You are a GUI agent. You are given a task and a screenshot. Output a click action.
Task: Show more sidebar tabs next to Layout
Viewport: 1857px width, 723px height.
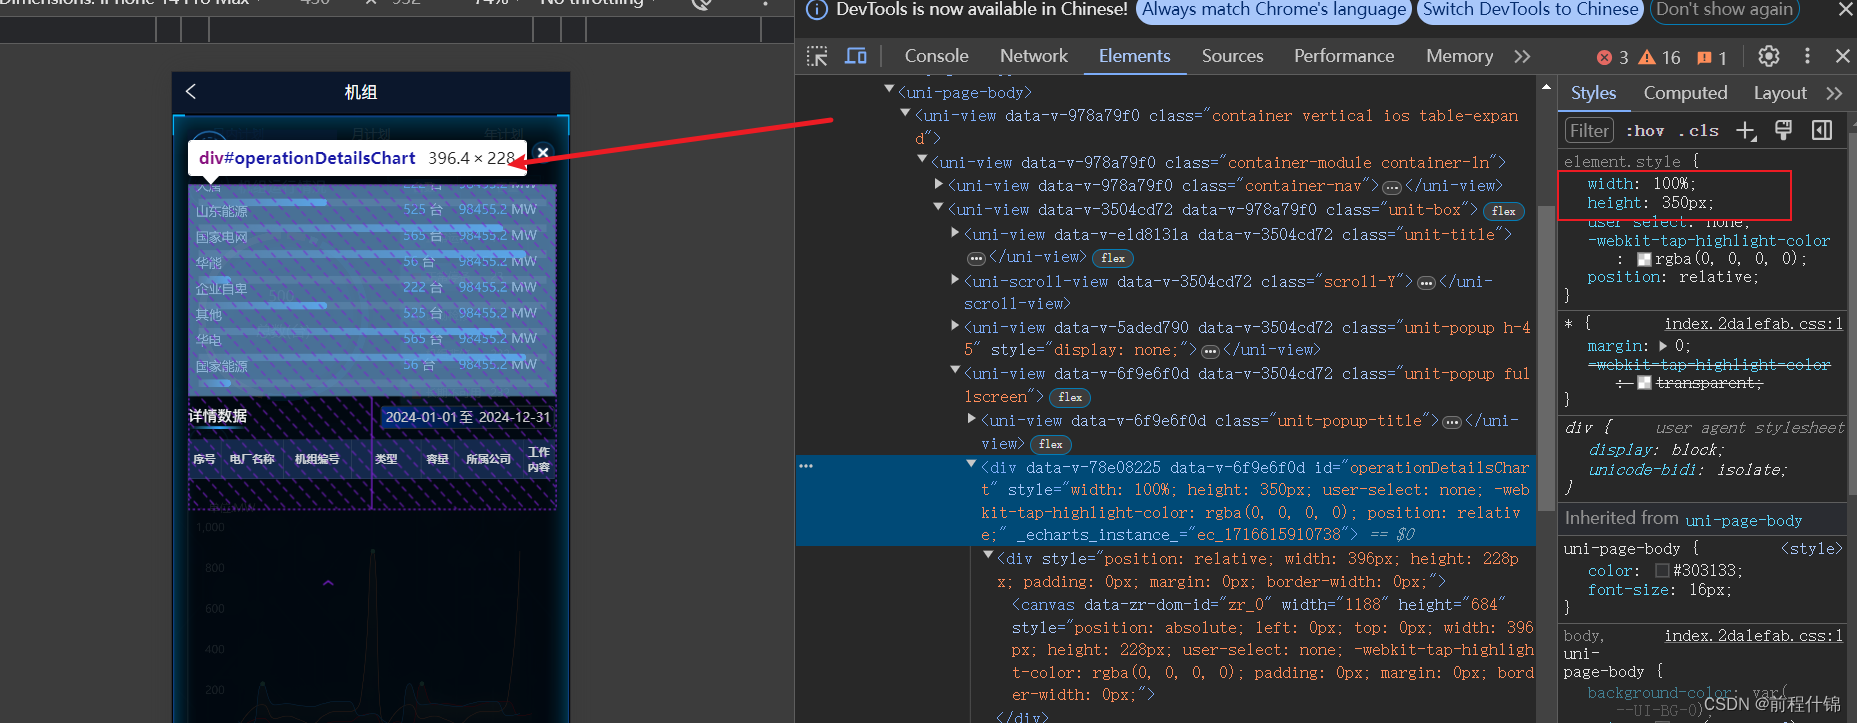(1834, 93)
